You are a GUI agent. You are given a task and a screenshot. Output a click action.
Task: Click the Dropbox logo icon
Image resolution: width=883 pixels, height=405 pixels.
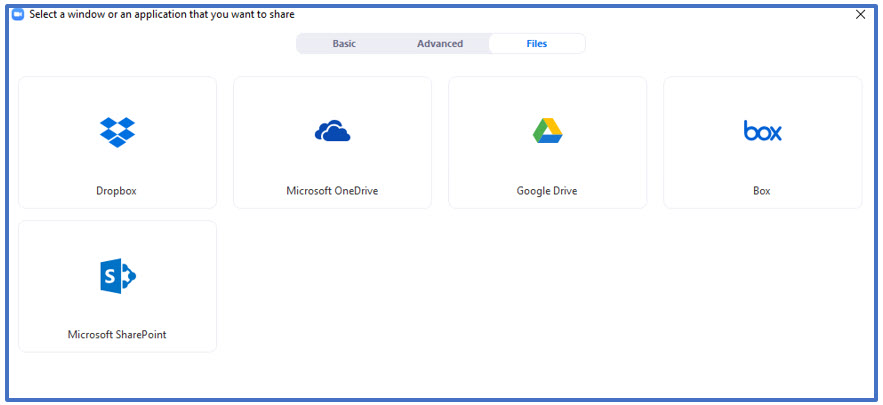pyautogui.click(x=117, y=132)
